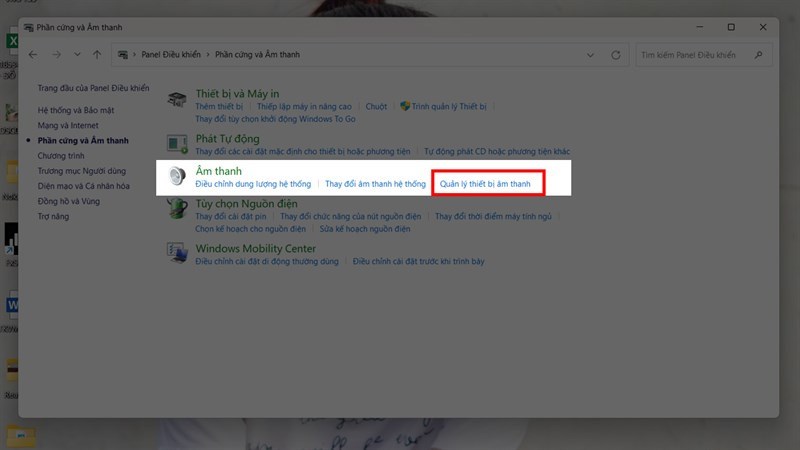Open the Phát Tự động icon
Screen dimensions: 800x450
(x=177, y=144)
